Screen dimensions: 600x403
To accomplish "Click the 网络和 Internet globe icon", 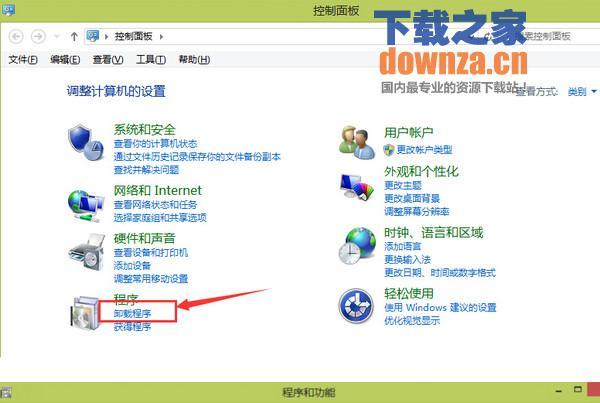I will click(86, 206).
